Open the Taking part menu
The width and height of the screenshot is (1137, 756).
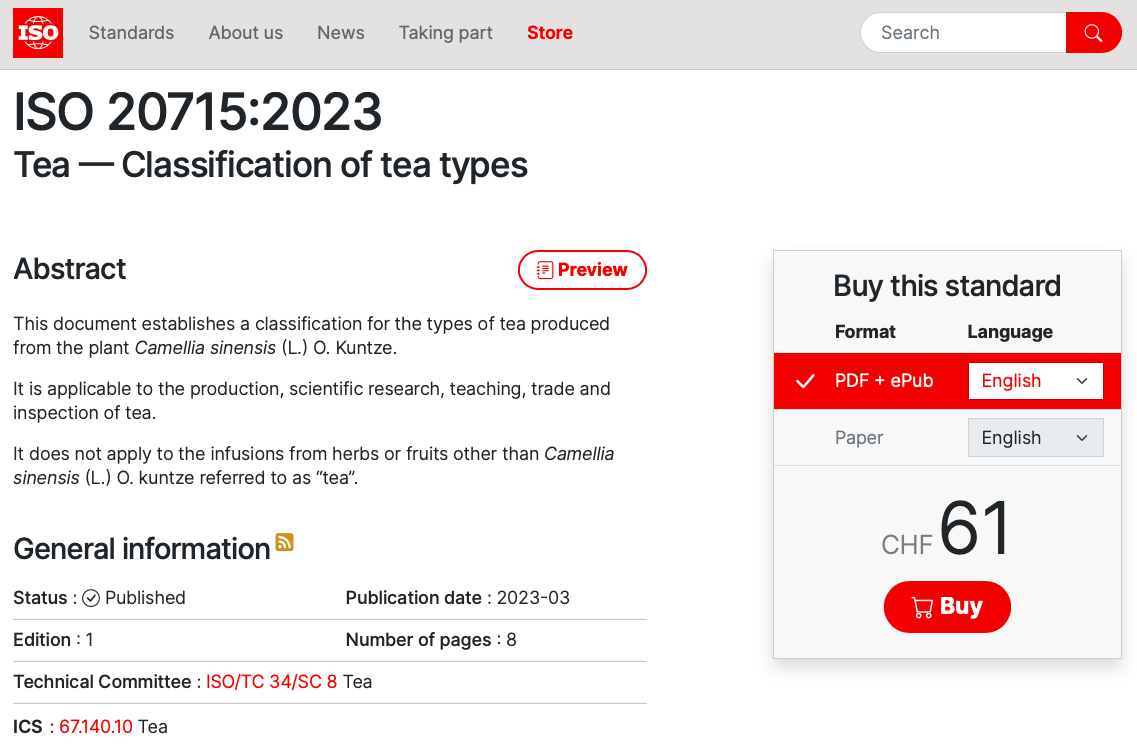(x=445, y=33)
